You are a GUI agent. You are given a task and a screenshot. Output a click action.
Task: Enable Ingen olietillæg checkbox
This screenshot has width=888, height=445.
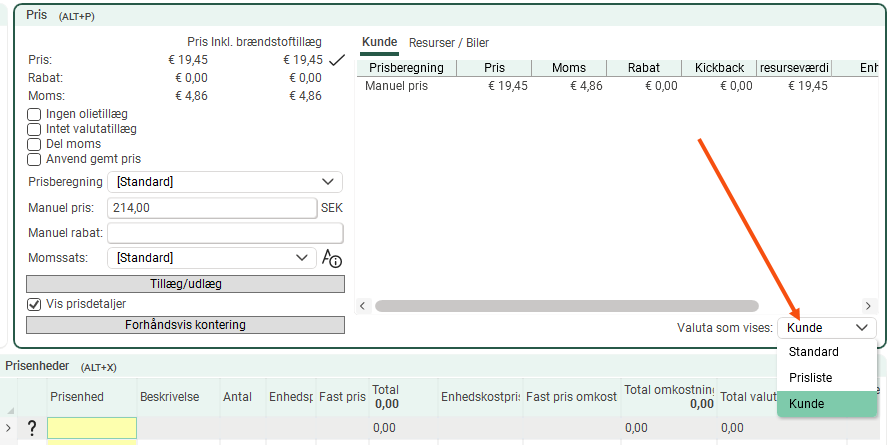34,114
